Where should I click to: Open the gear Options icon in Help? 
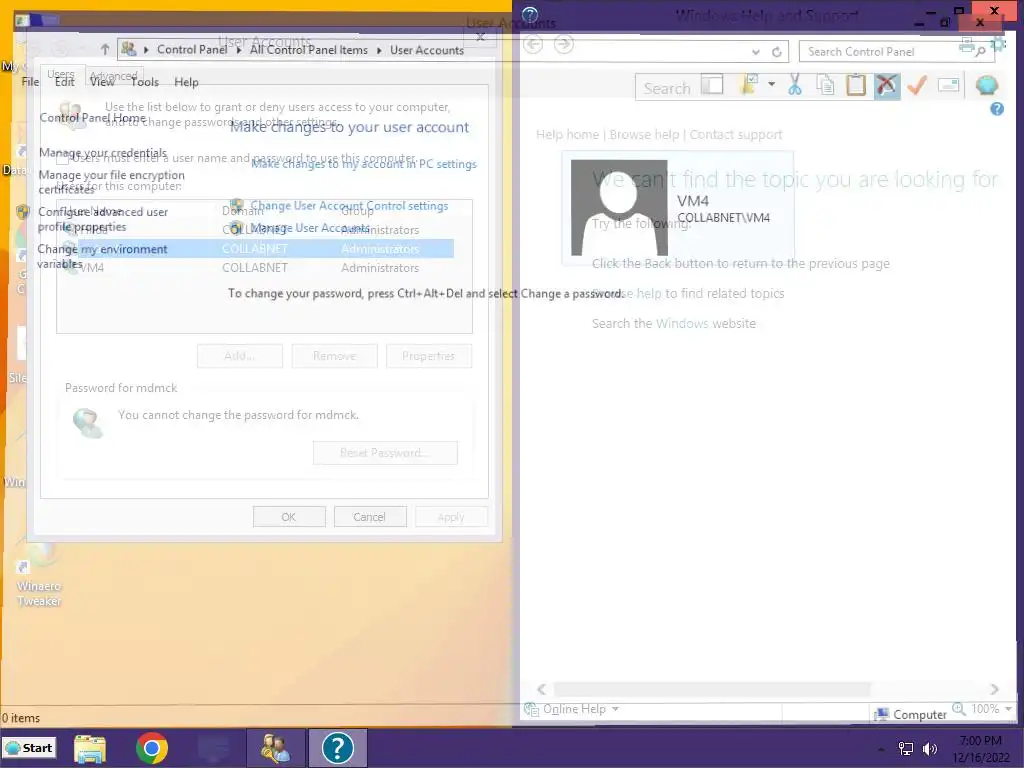click(x=998, y=44)
